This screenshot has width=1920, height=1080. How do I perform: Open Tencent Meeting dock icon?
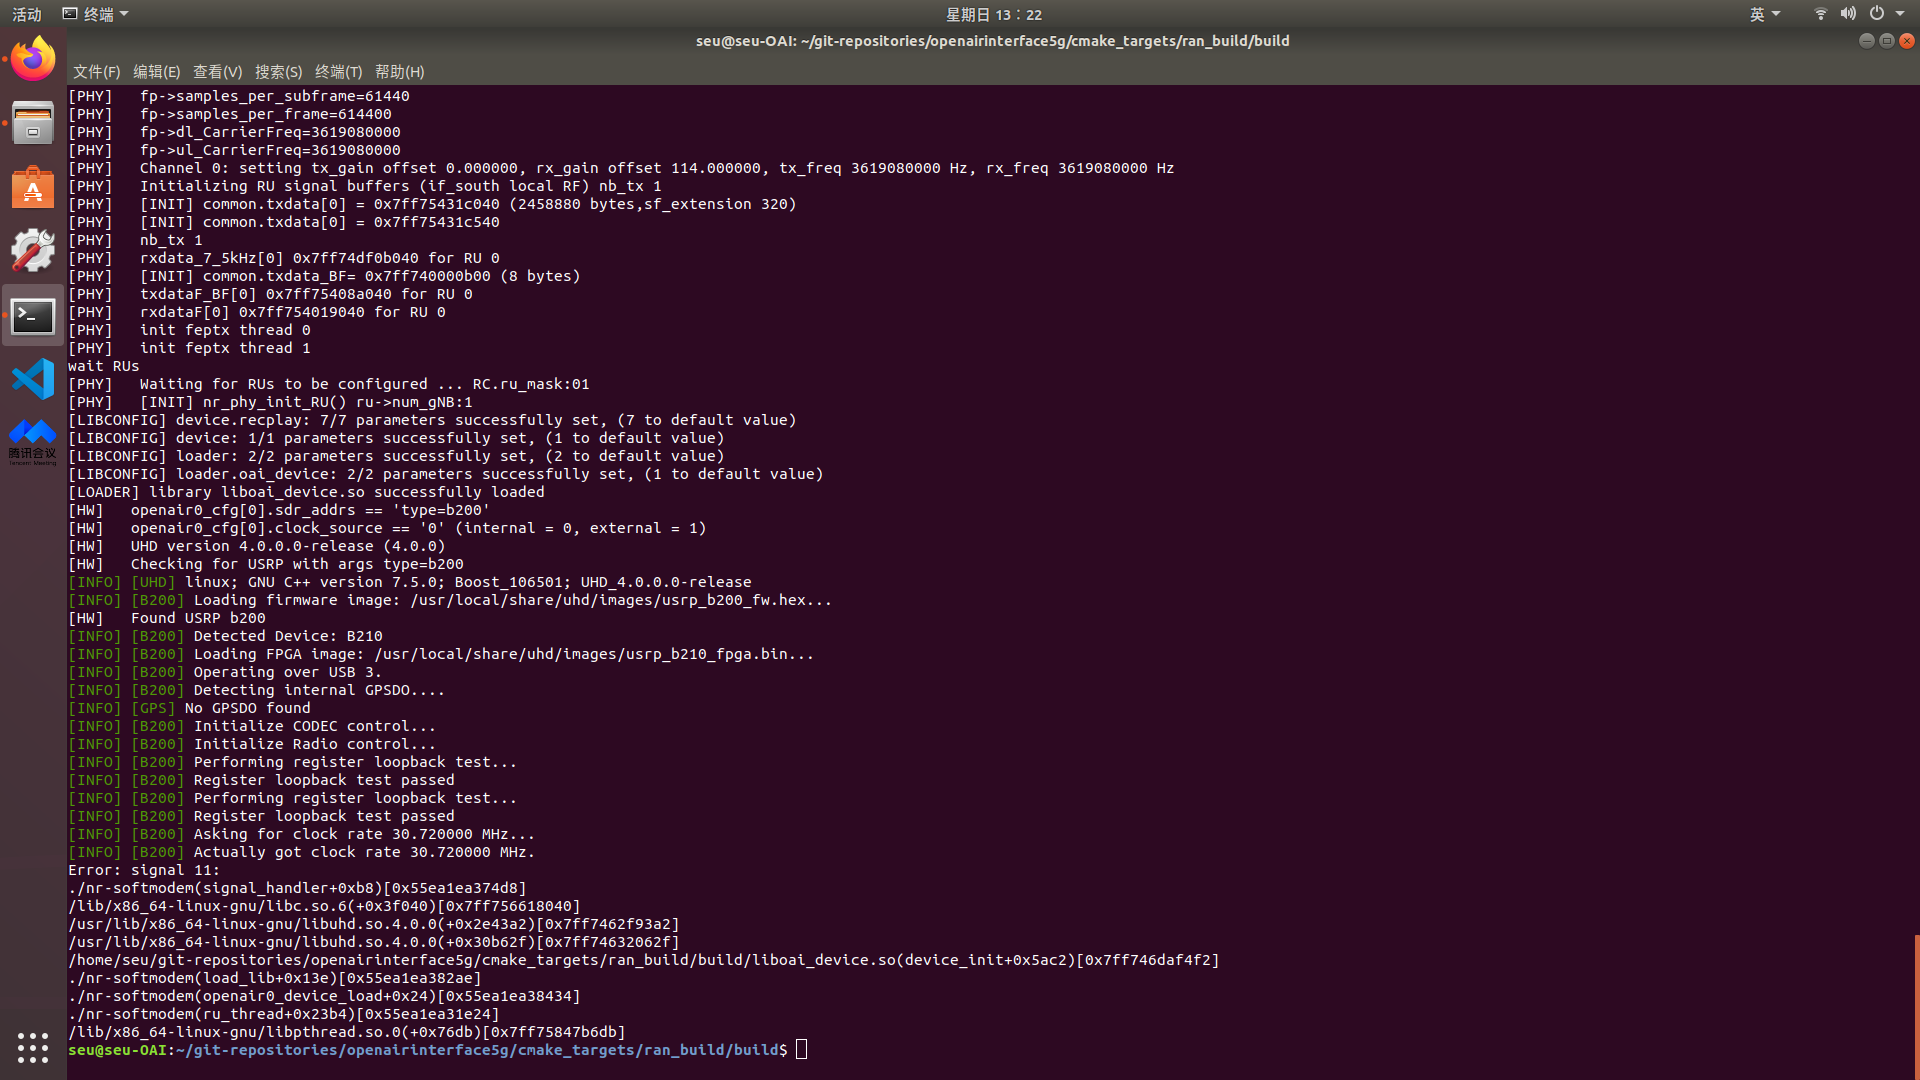tap(33, 441)
